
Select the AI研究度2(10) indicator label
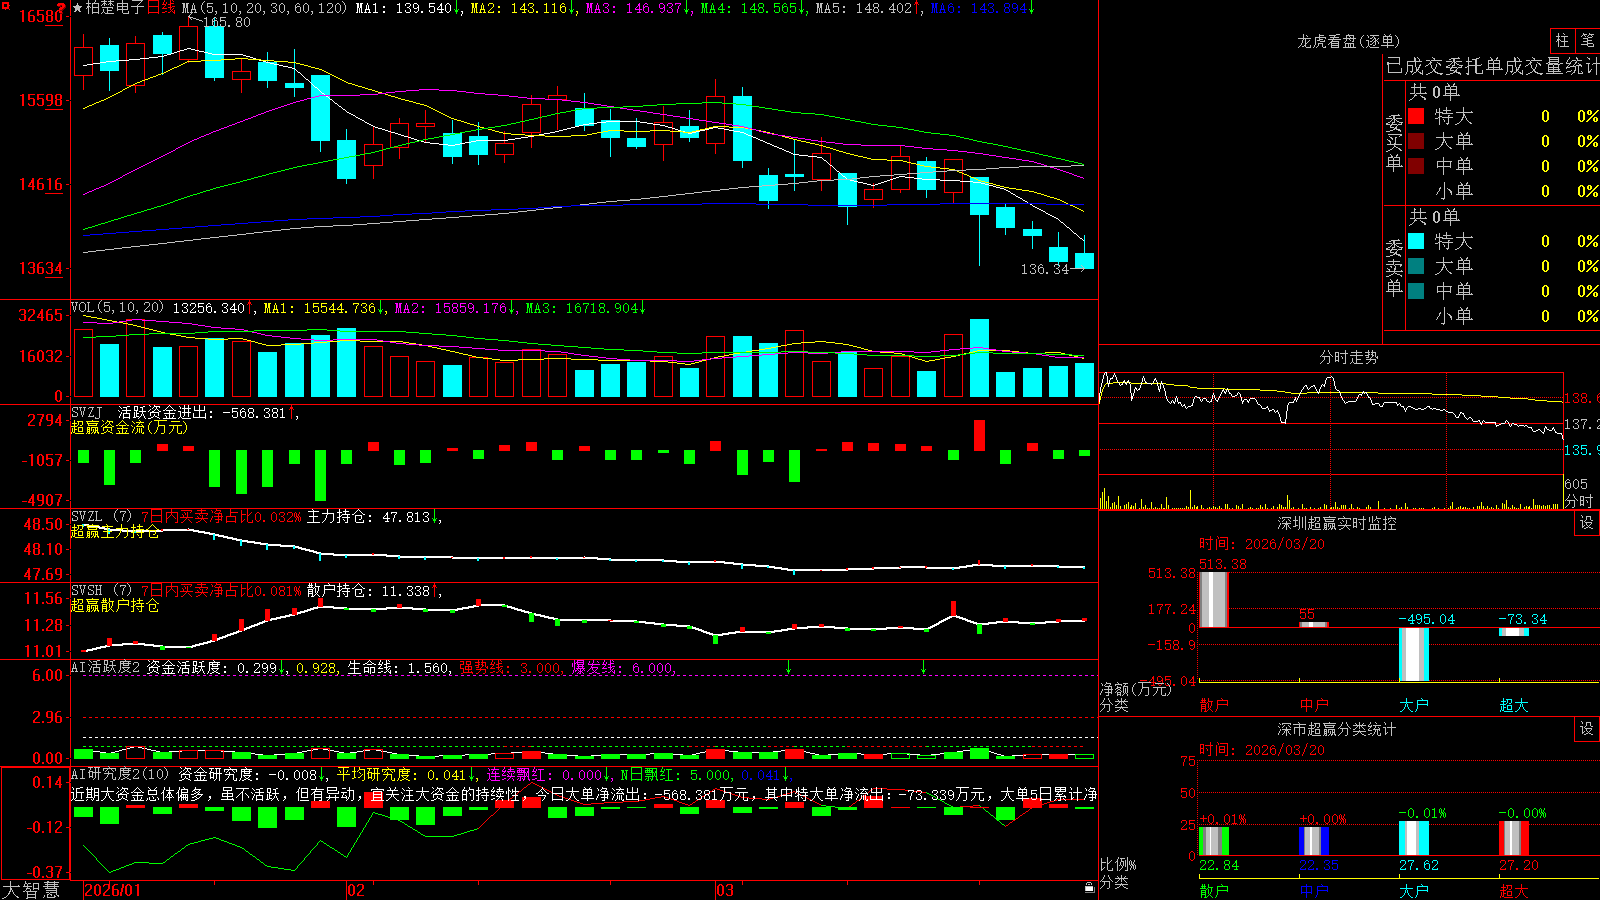click(x=120, y=774)
